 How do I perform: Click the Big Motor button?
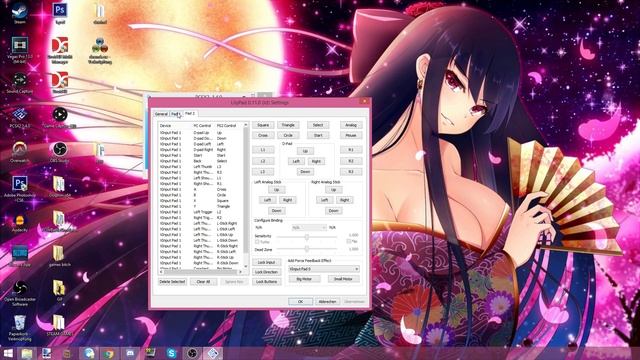[x=304, y=279]
